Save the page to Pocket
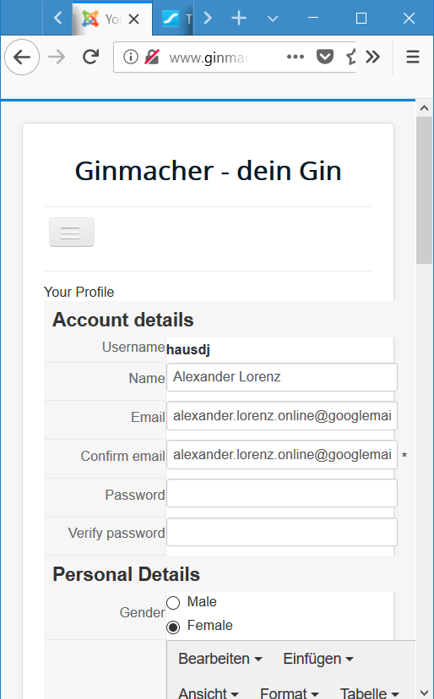 coord(325,57)
